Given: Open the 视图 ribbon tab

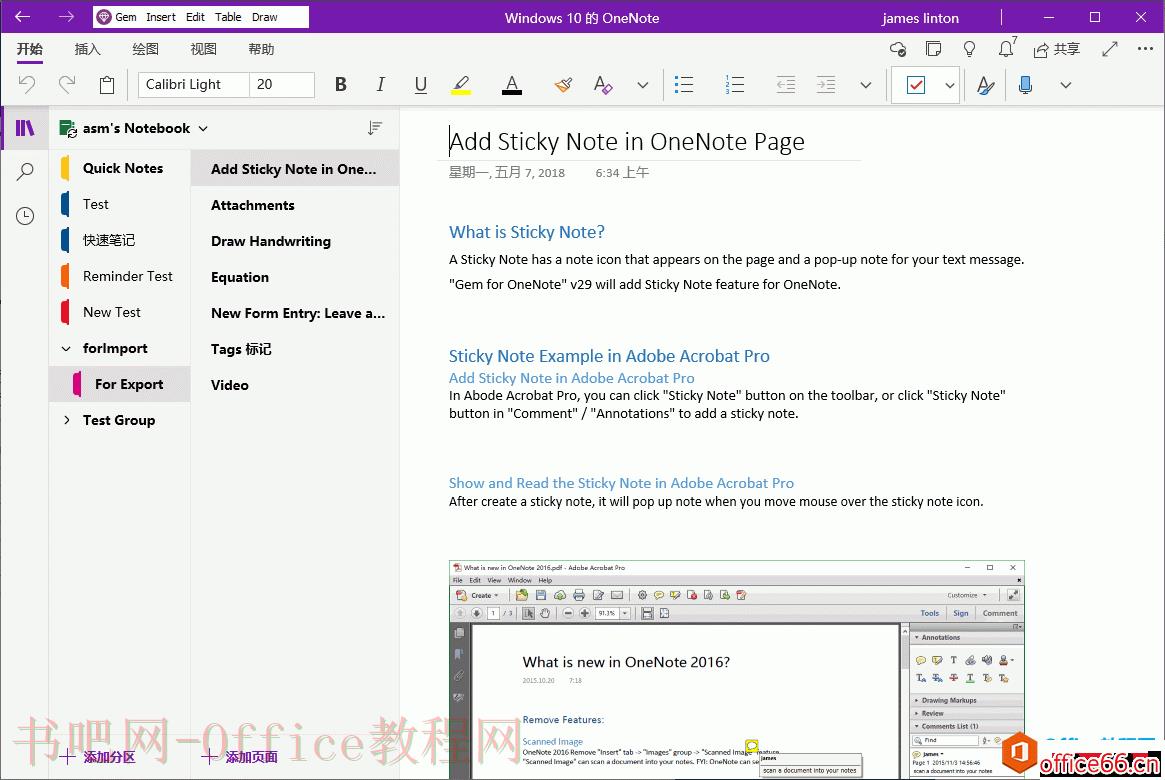Looking at the screenshot, I should pyautogui.click(x=203, y=49).
